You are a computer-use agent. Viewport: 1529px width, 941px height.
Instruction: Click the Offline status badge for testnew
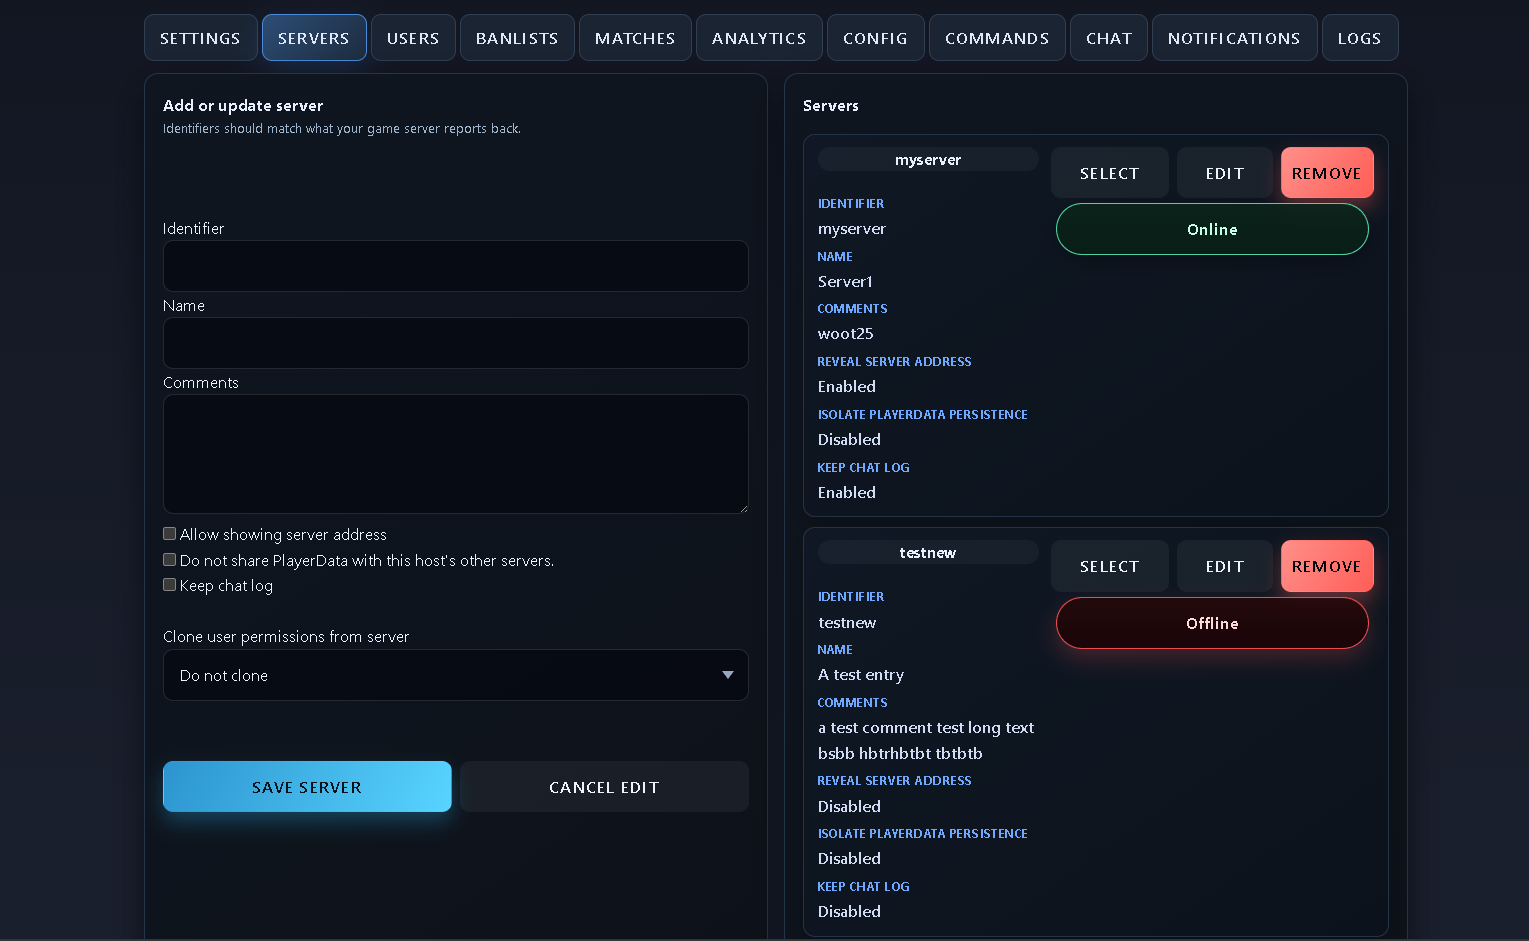point(1211,622)
